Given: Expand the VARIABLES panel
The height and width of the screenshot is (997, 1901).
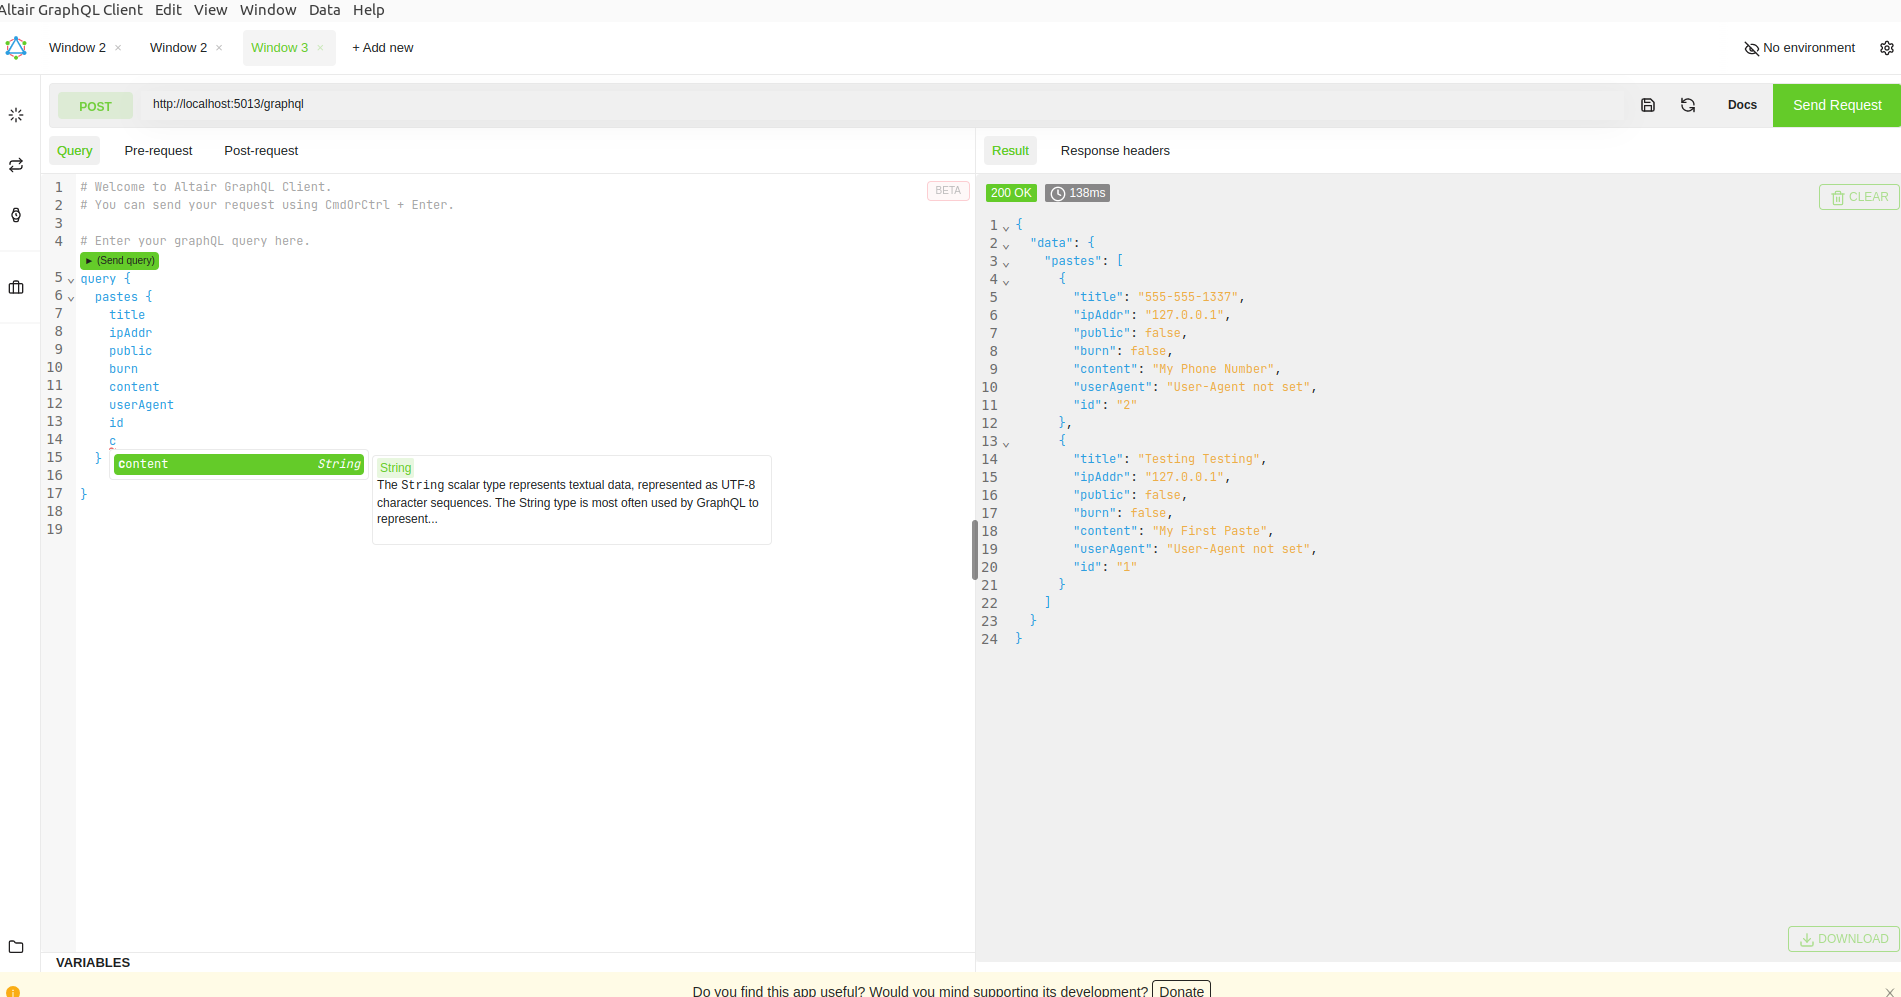Looking at the screenshot, I should (x=93, y=962).
